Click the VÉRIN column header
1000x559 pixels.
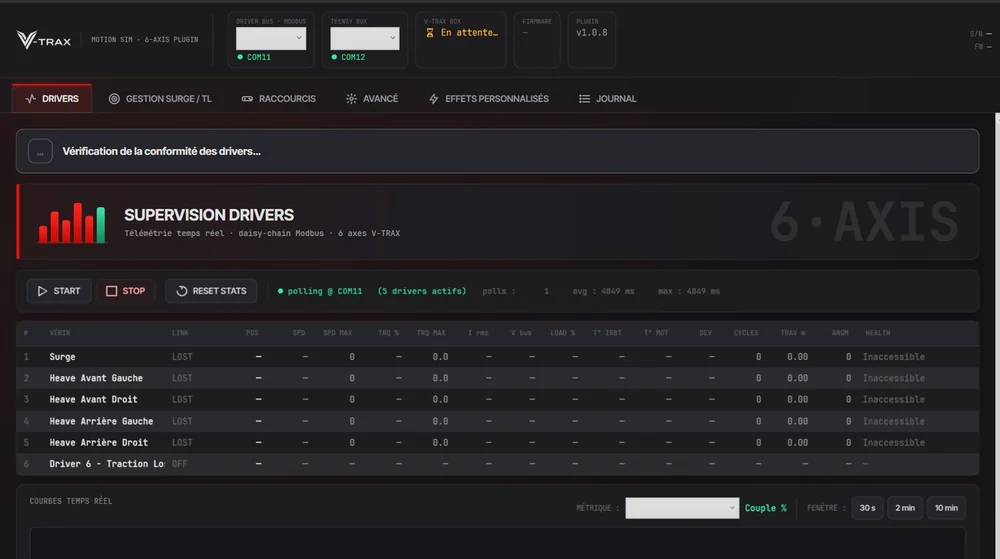(60, 333)
